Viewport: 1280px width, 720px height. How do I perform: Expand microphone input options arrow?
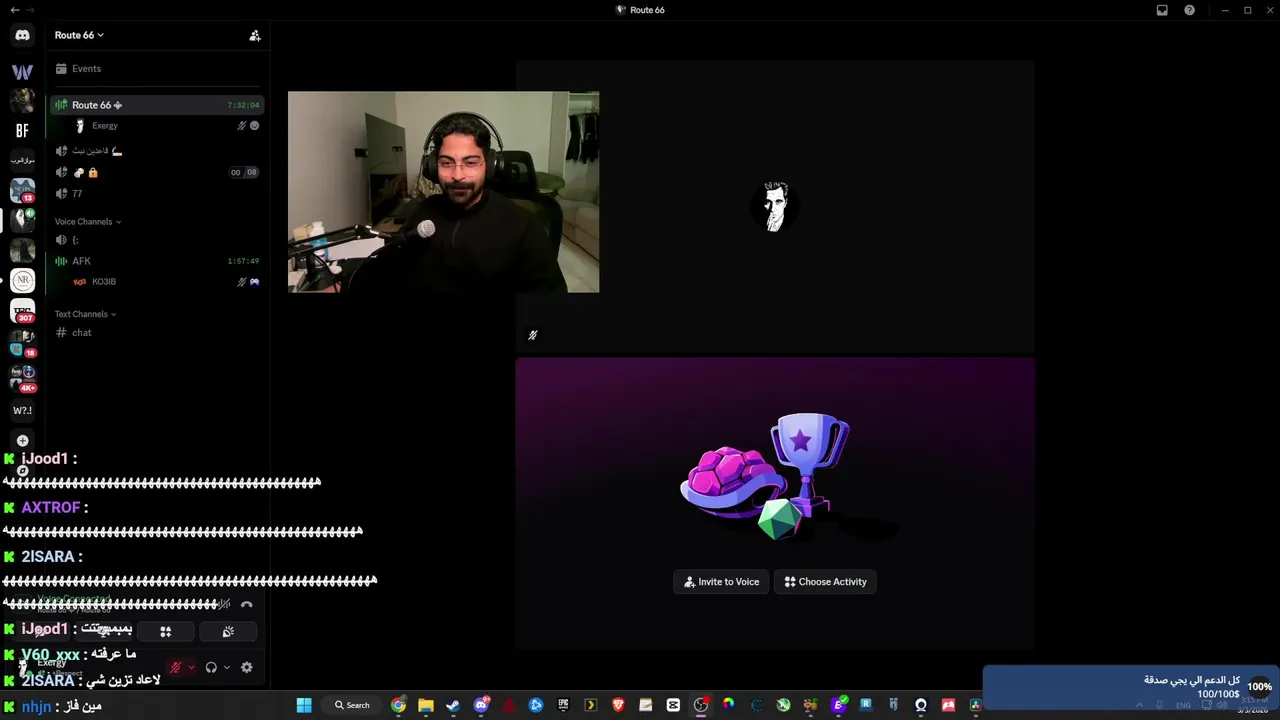(191, 667)
